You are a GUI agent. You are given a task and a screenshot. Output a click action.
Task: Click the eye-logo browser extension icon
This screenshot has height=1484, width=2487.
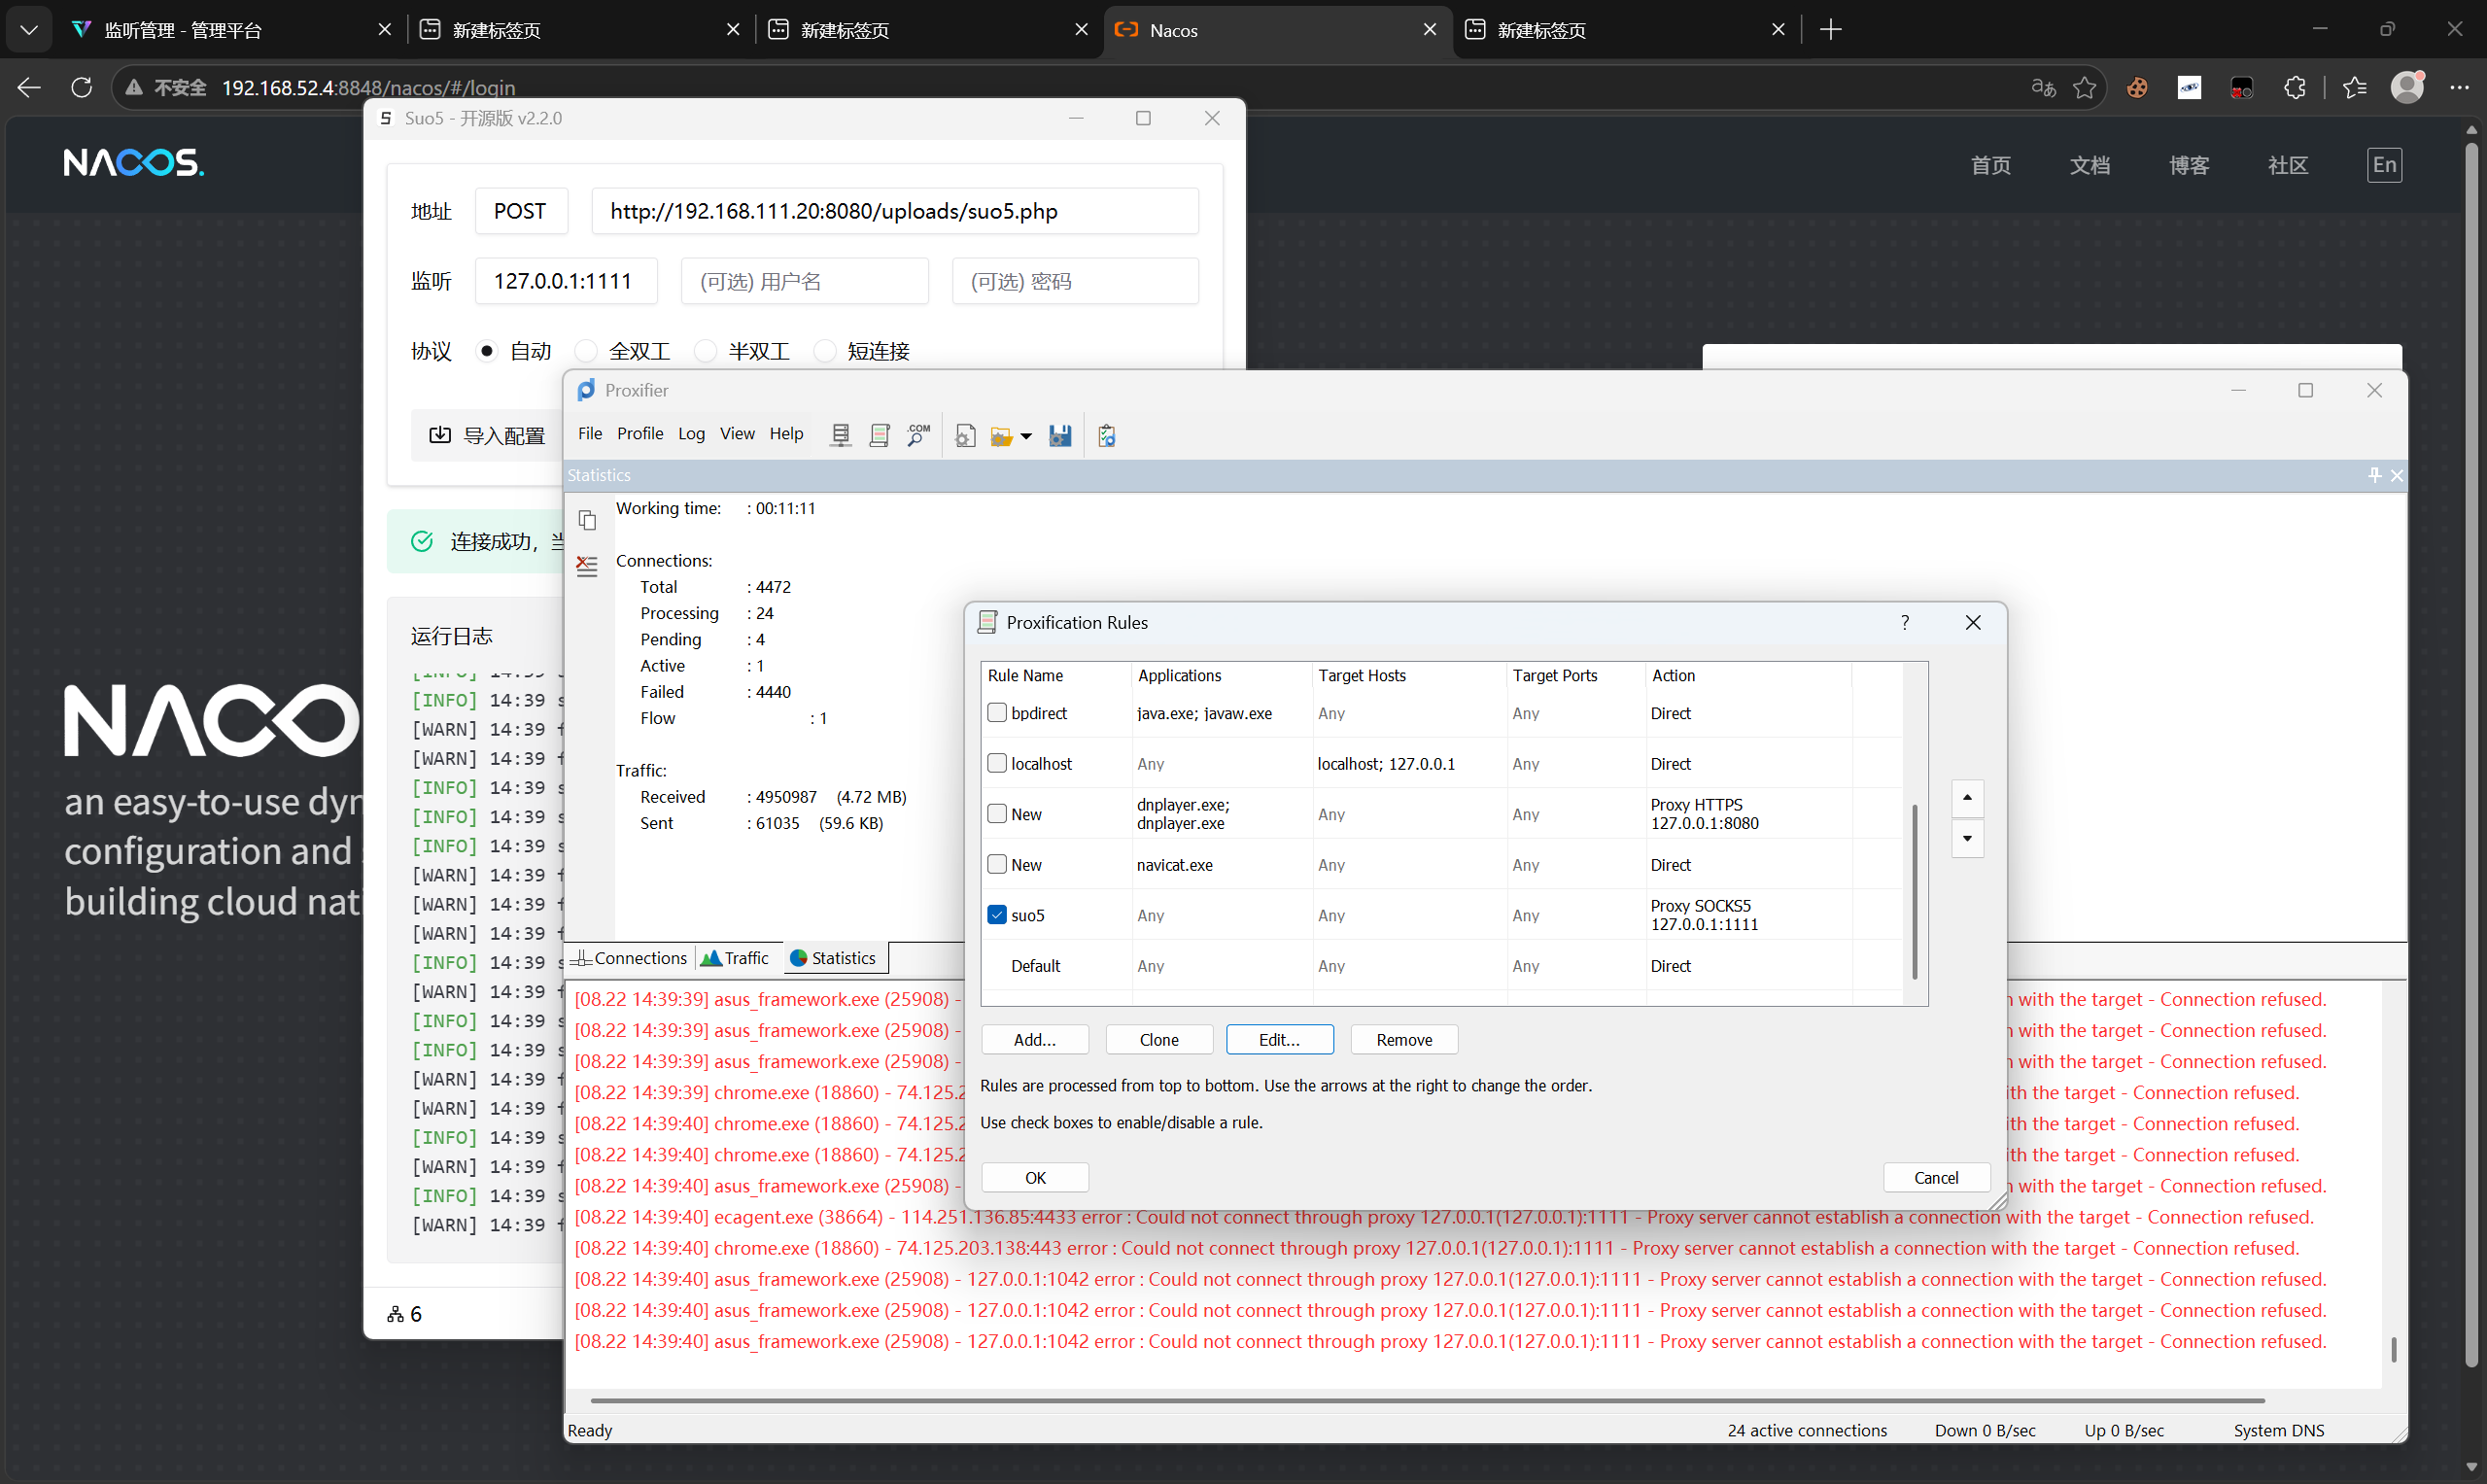point(2190,88)
